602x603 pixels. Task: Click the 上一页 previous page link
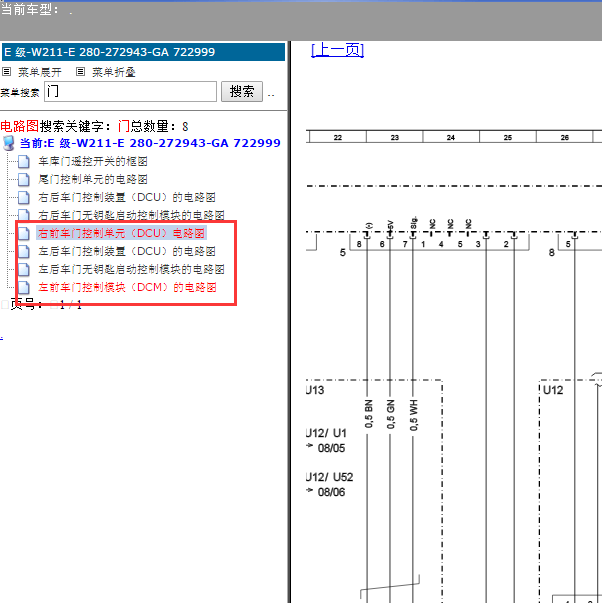pyautogui.click(x=337, y=50)
